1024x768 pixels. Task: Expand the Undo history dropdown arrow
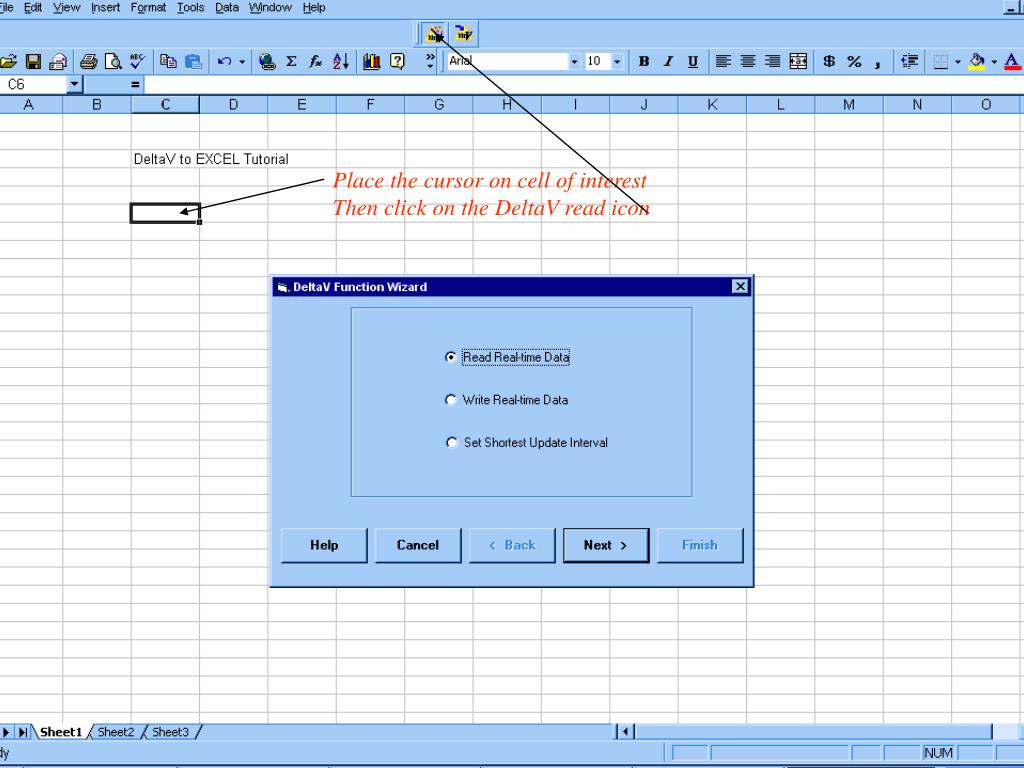[242, 61]
